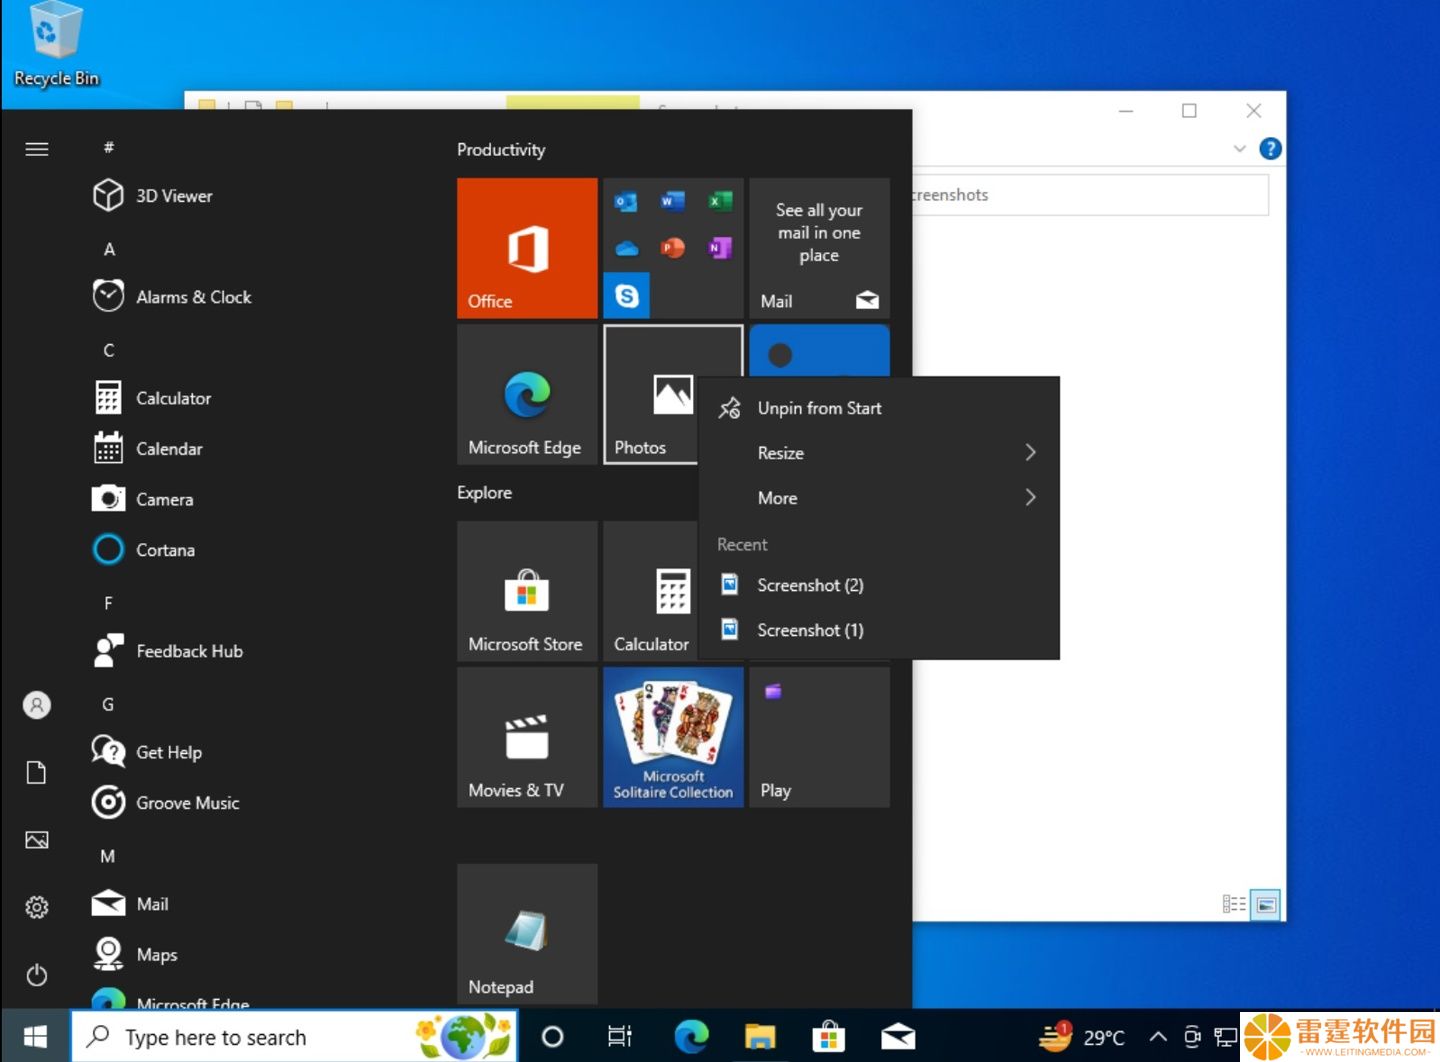
Task: Expand the Start menu hamburger
Action: point(37,149)
